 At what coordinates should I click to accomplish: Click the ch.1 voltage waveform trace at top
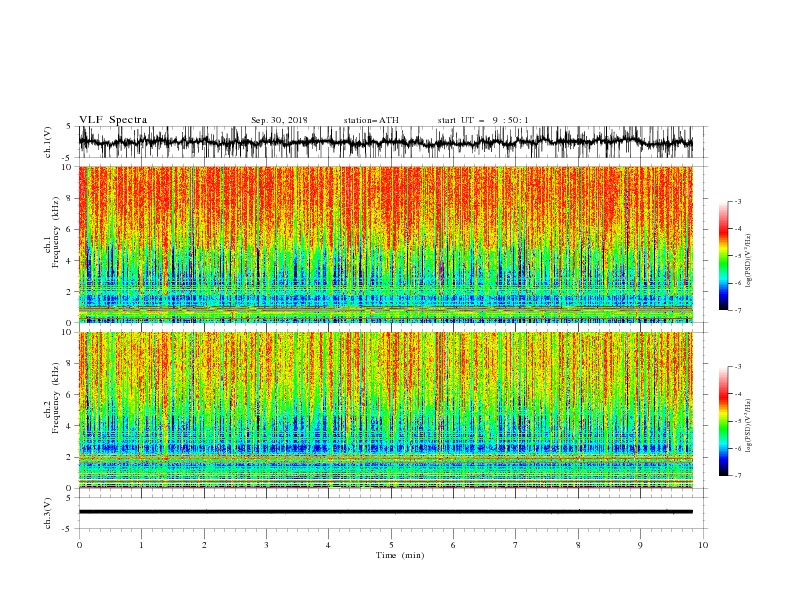[x=385, y=142]
